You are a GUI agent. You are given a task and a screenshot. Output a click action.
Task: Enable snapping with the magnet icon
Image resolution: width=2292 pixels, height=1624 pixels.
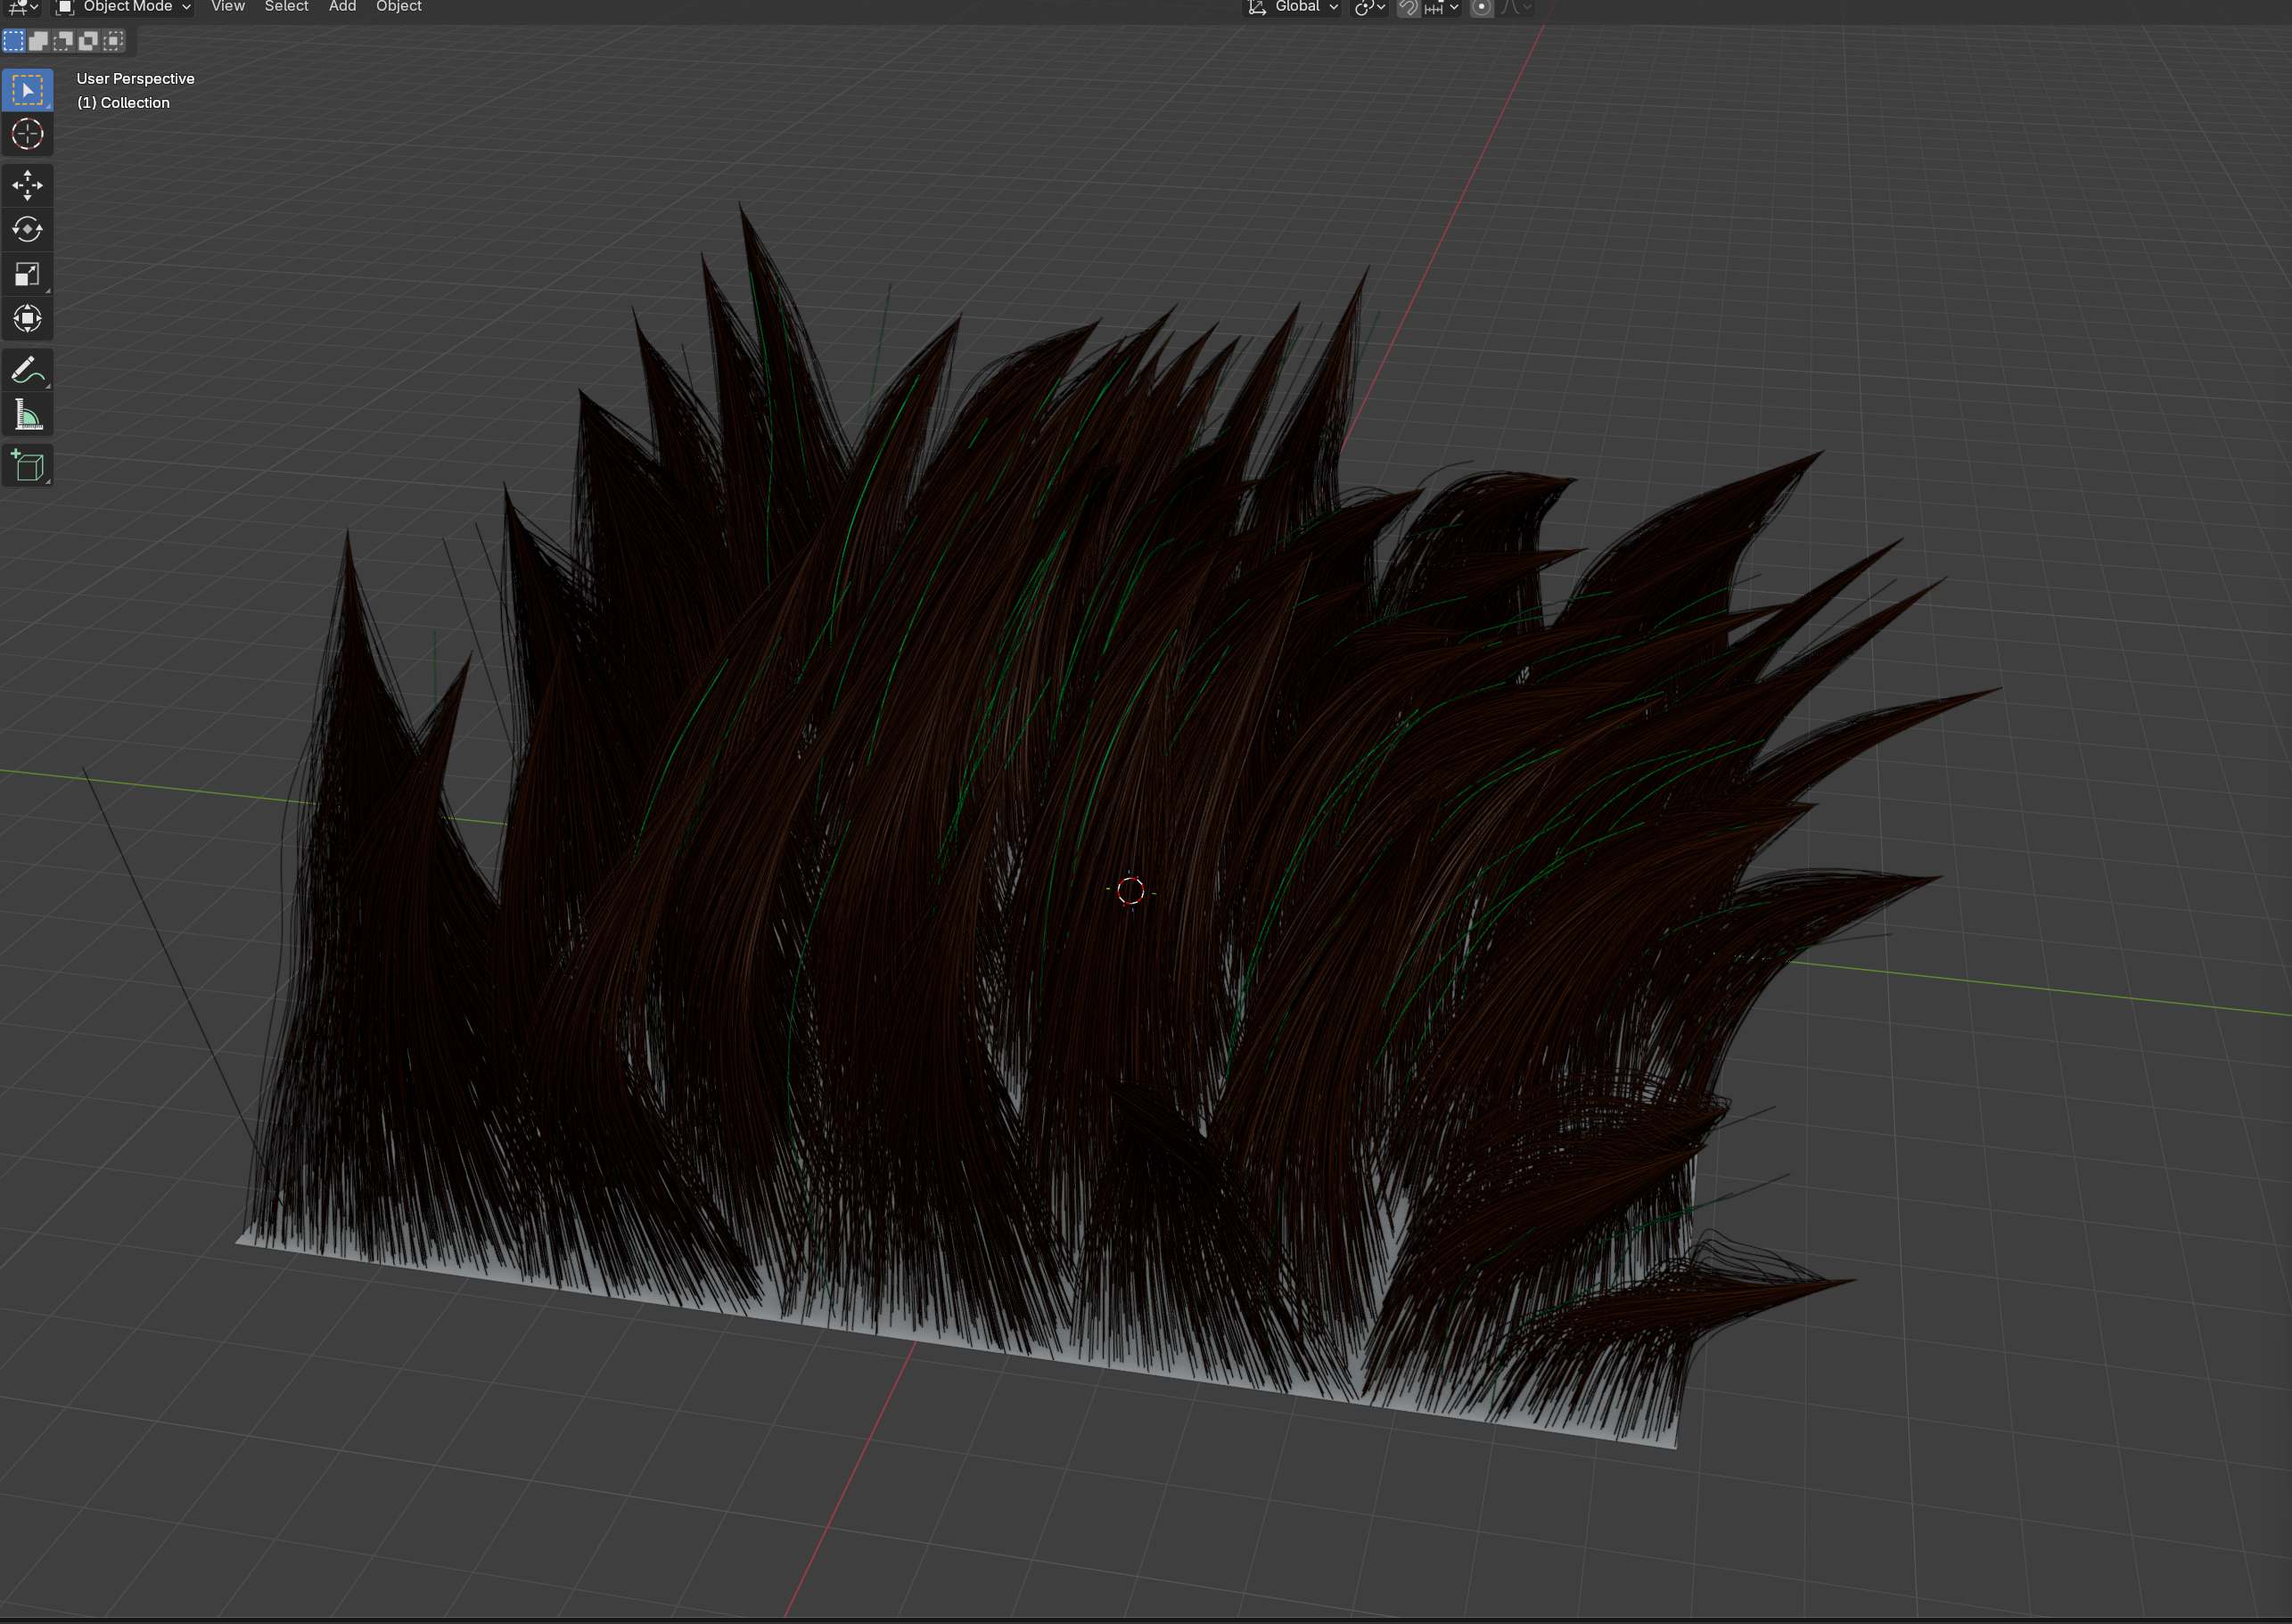click(x=1408, y=8)
